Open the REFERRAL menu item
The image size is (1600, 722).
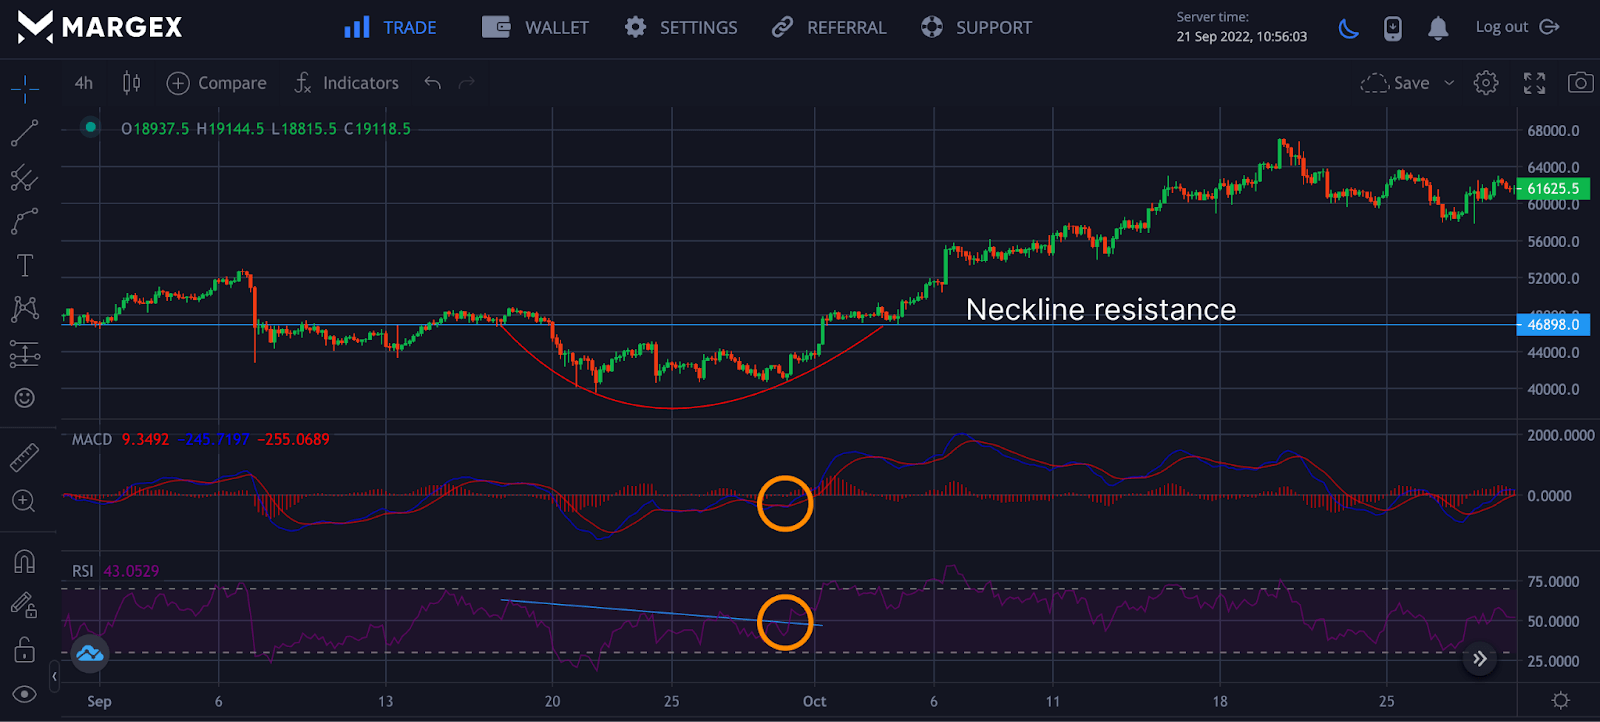pos(829,28)
